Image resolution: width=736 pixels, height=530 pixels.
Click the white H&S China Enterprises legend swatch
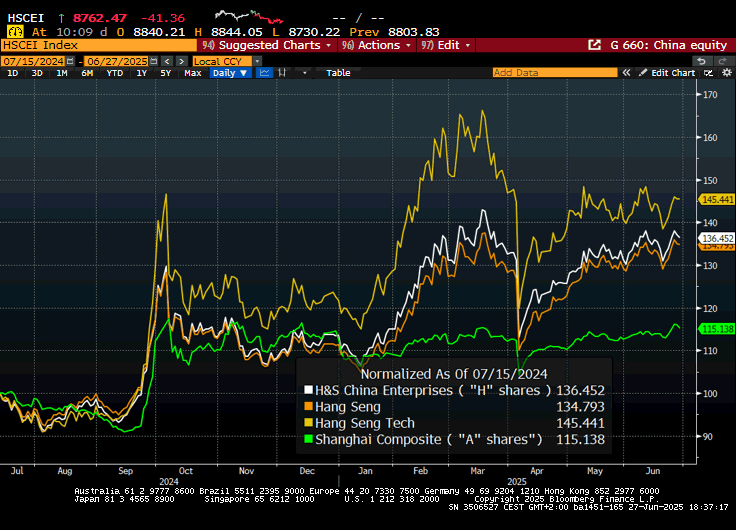[308, 390]
